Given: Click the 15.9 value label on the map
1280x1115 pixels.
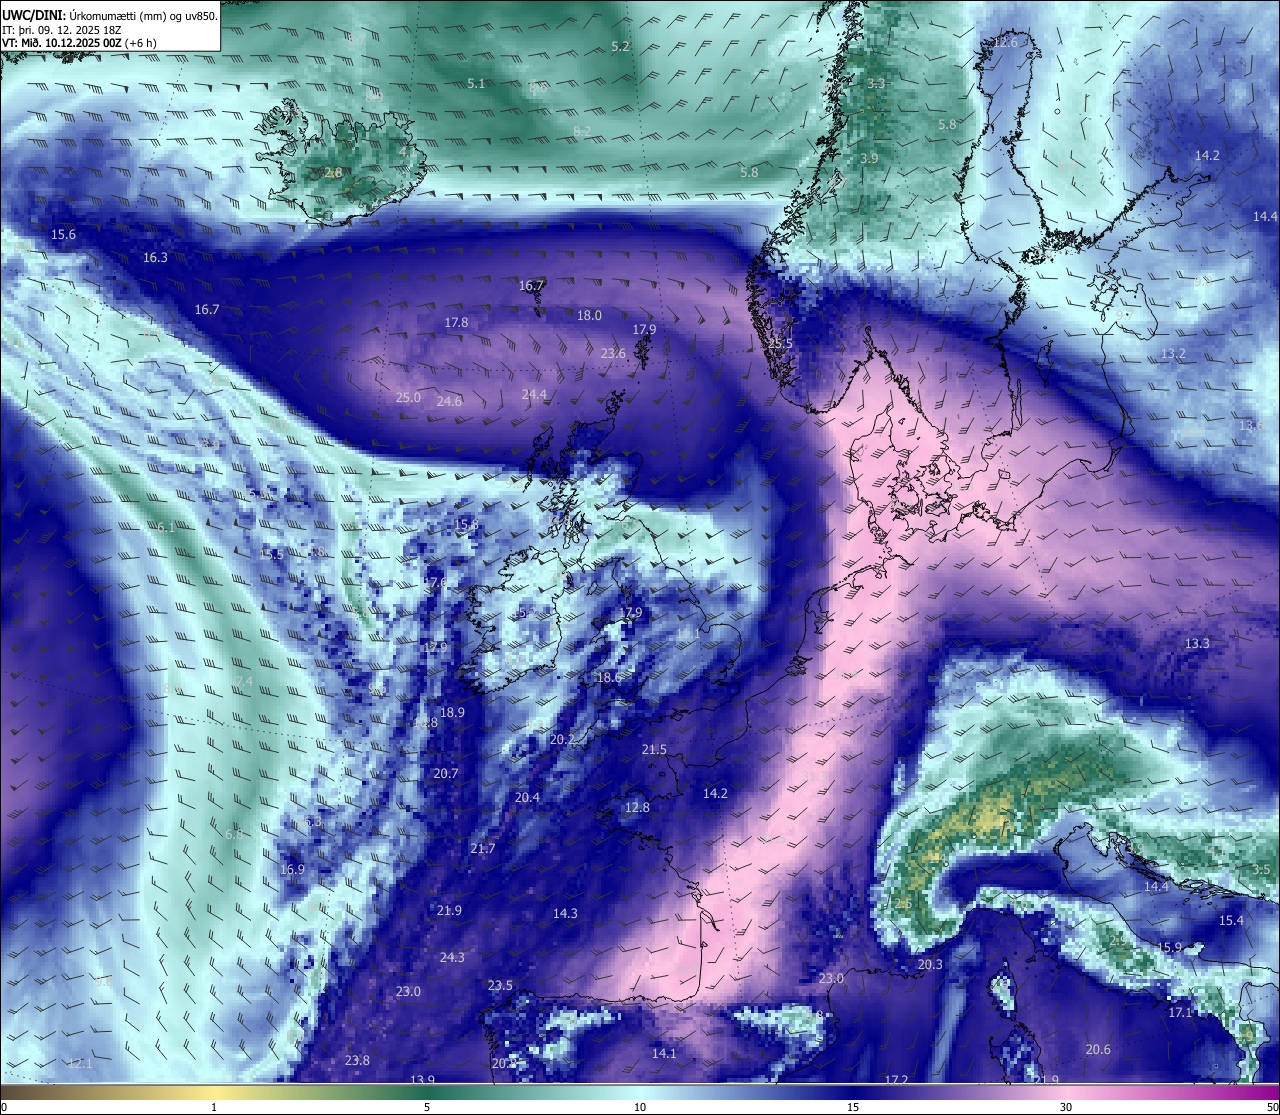Looking at the screenshot, I should 1169,948.
